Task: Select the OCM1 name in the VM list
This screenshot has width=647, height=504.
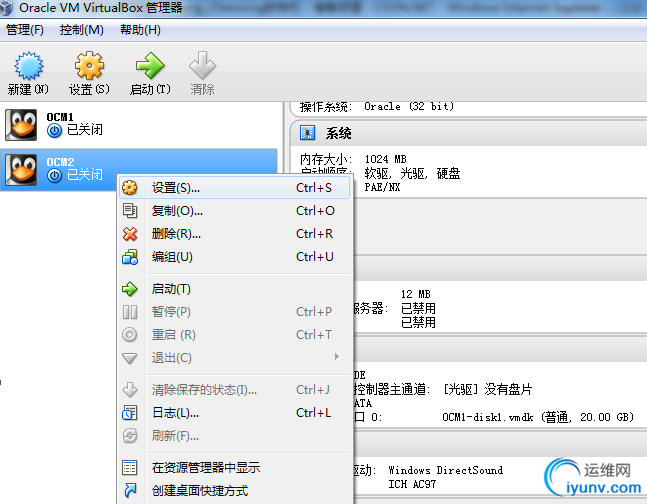Action: tap(60, 117)
